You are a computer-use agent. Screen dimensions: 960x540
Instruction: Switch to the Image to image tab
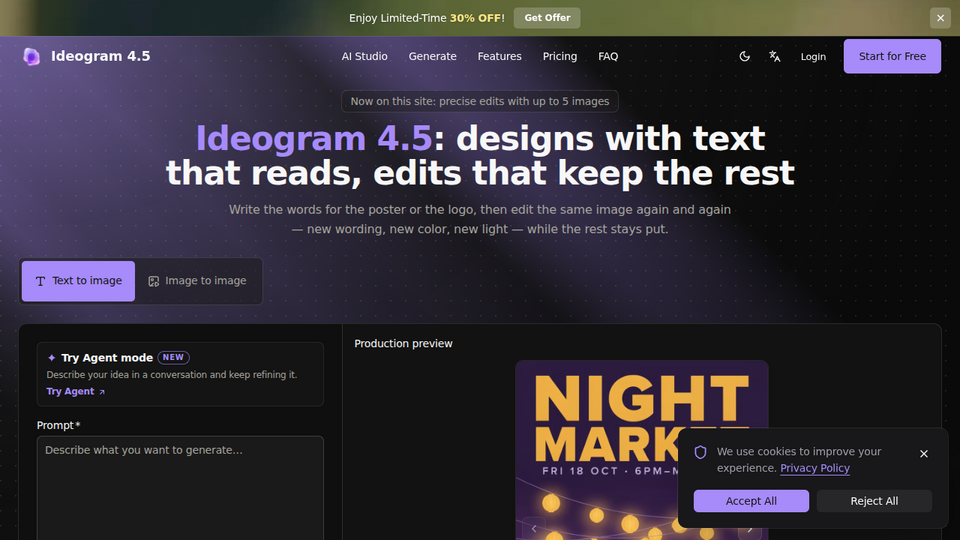pyautogui.click(x=198, y=281)
